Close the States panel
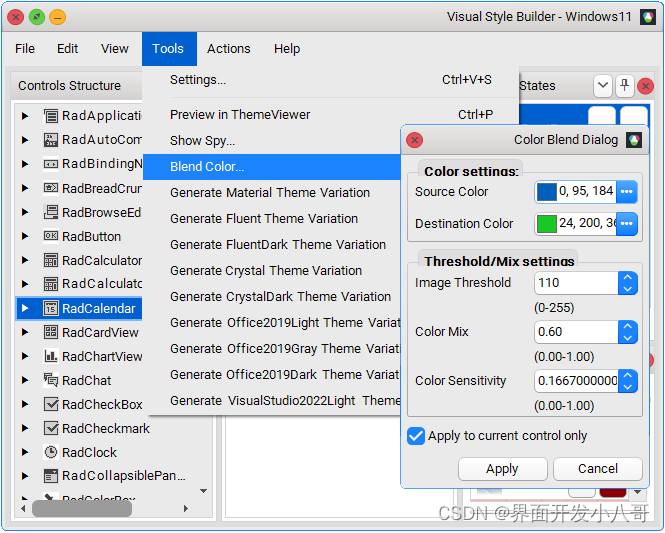 (x=645, y=86)
